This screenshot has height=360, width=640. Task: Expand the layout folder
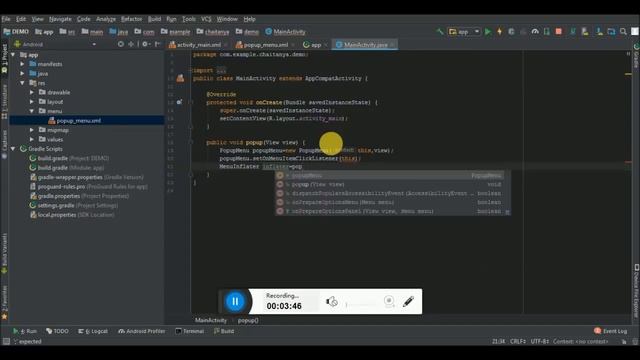32,102
